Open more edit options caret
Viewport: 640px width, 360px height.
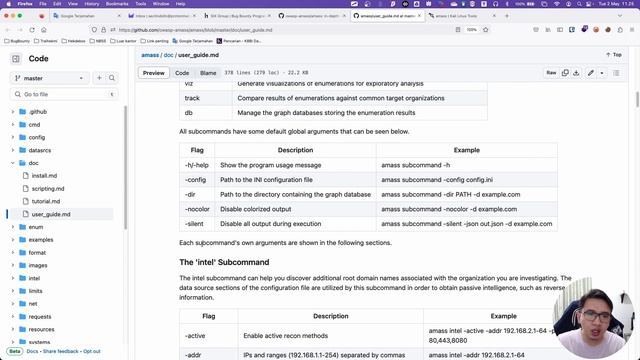(x=602, y=73)
